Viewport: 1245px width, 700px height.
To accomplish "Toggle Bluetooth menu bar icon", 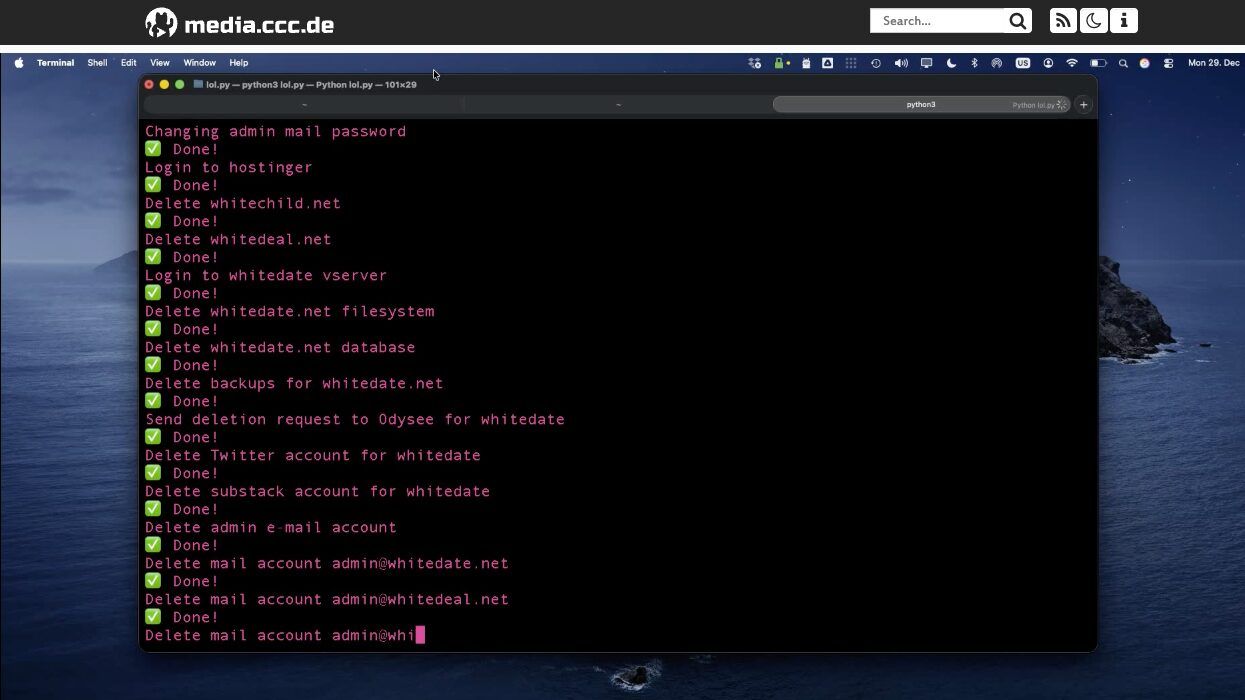I will [974, 63].
